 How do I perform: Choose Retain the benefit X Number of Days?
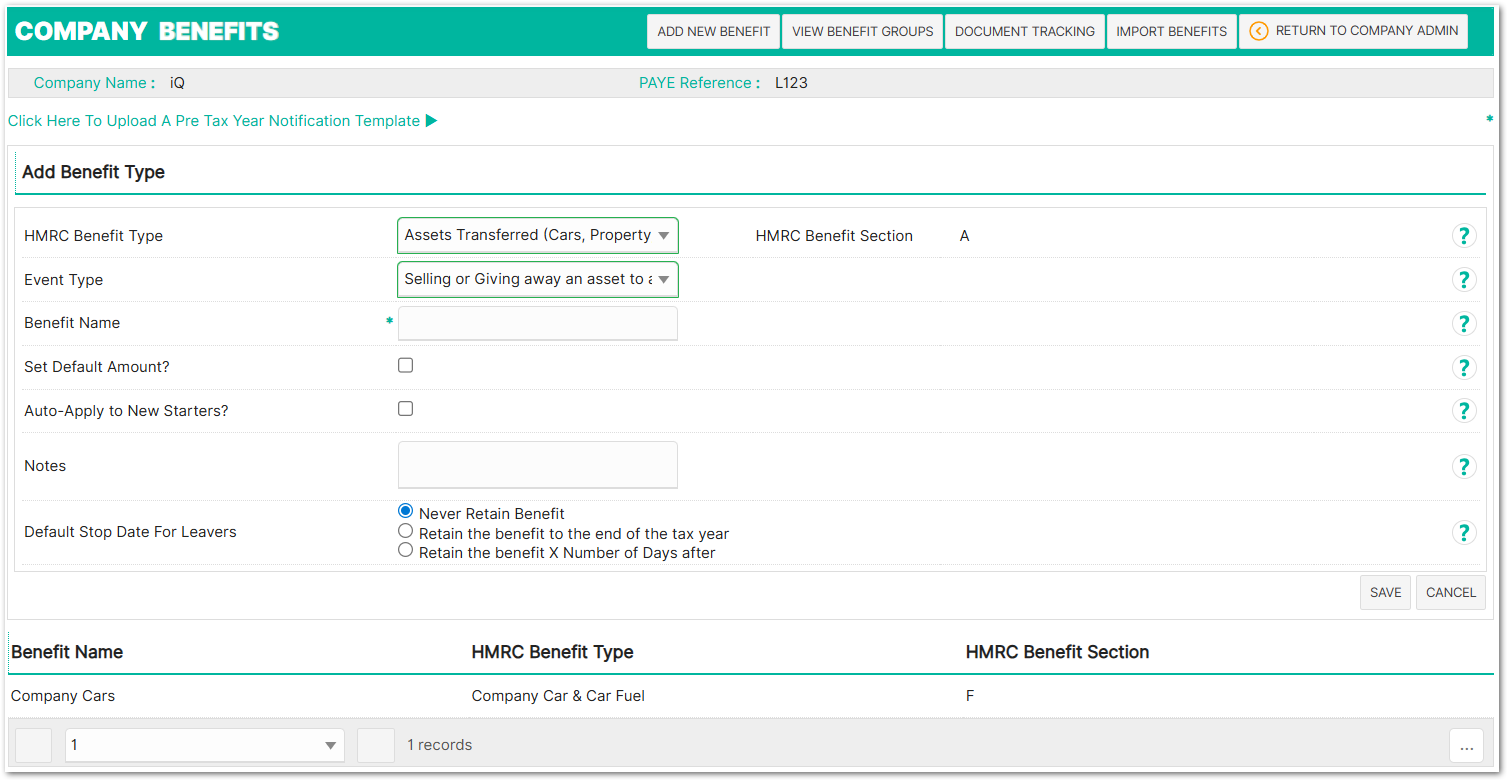pos(405,550)
